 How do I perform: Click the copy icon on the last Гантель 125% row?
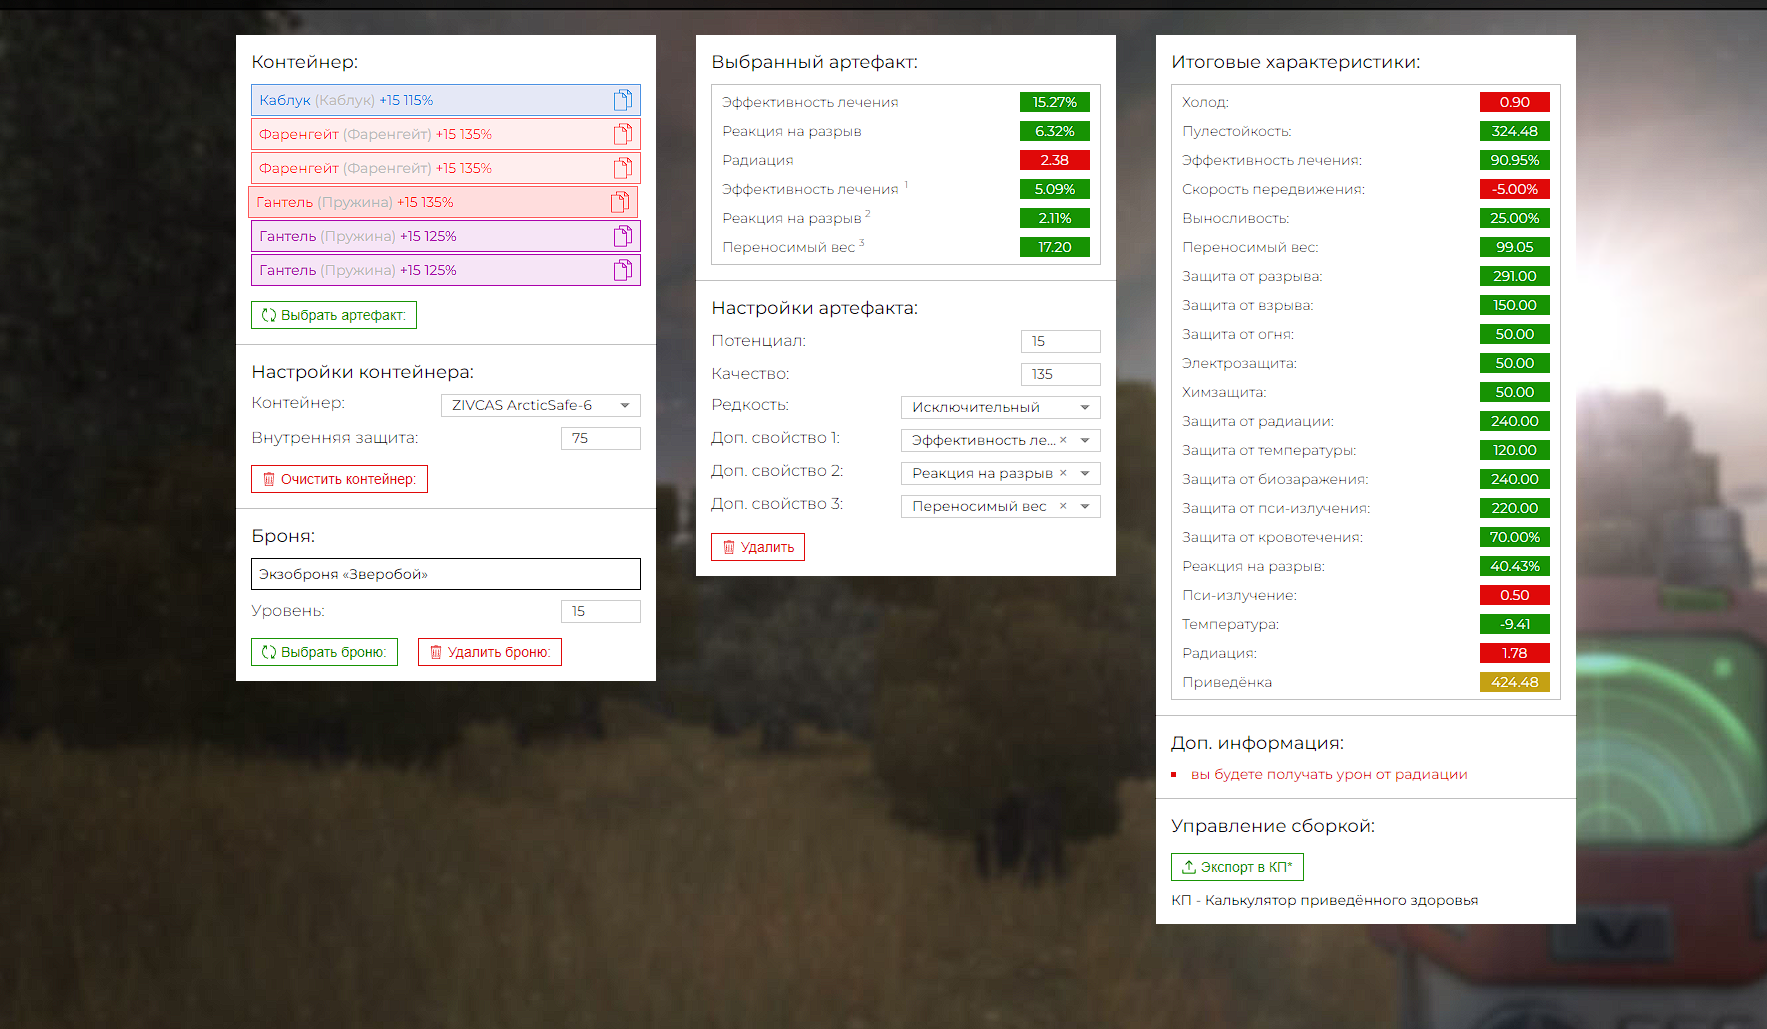[622, 270]
